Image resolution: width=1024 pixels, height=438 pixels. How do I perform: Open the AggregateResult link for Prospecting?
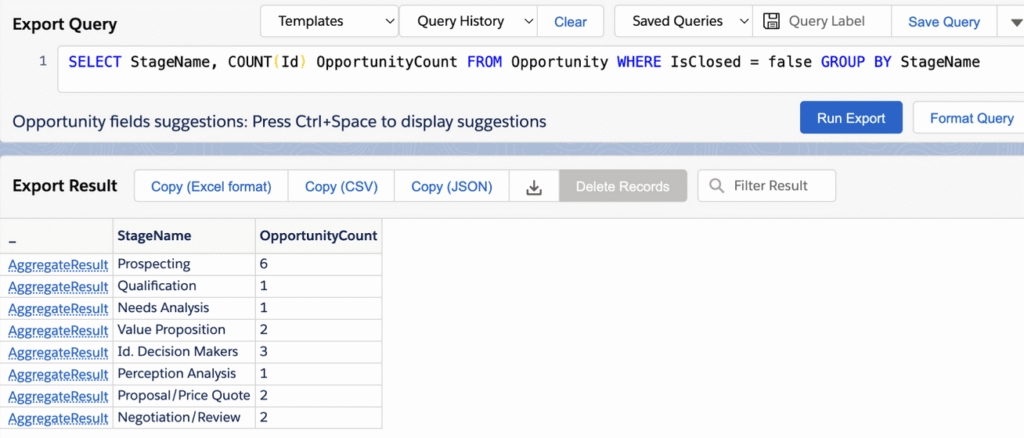pos(58,264)
